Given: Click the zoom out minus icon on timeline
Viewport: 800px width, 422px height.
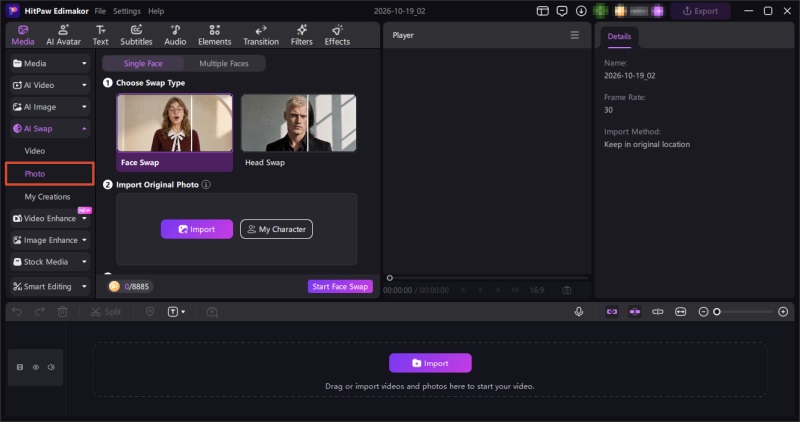Looking at the screenshot, I should point(703,311).
